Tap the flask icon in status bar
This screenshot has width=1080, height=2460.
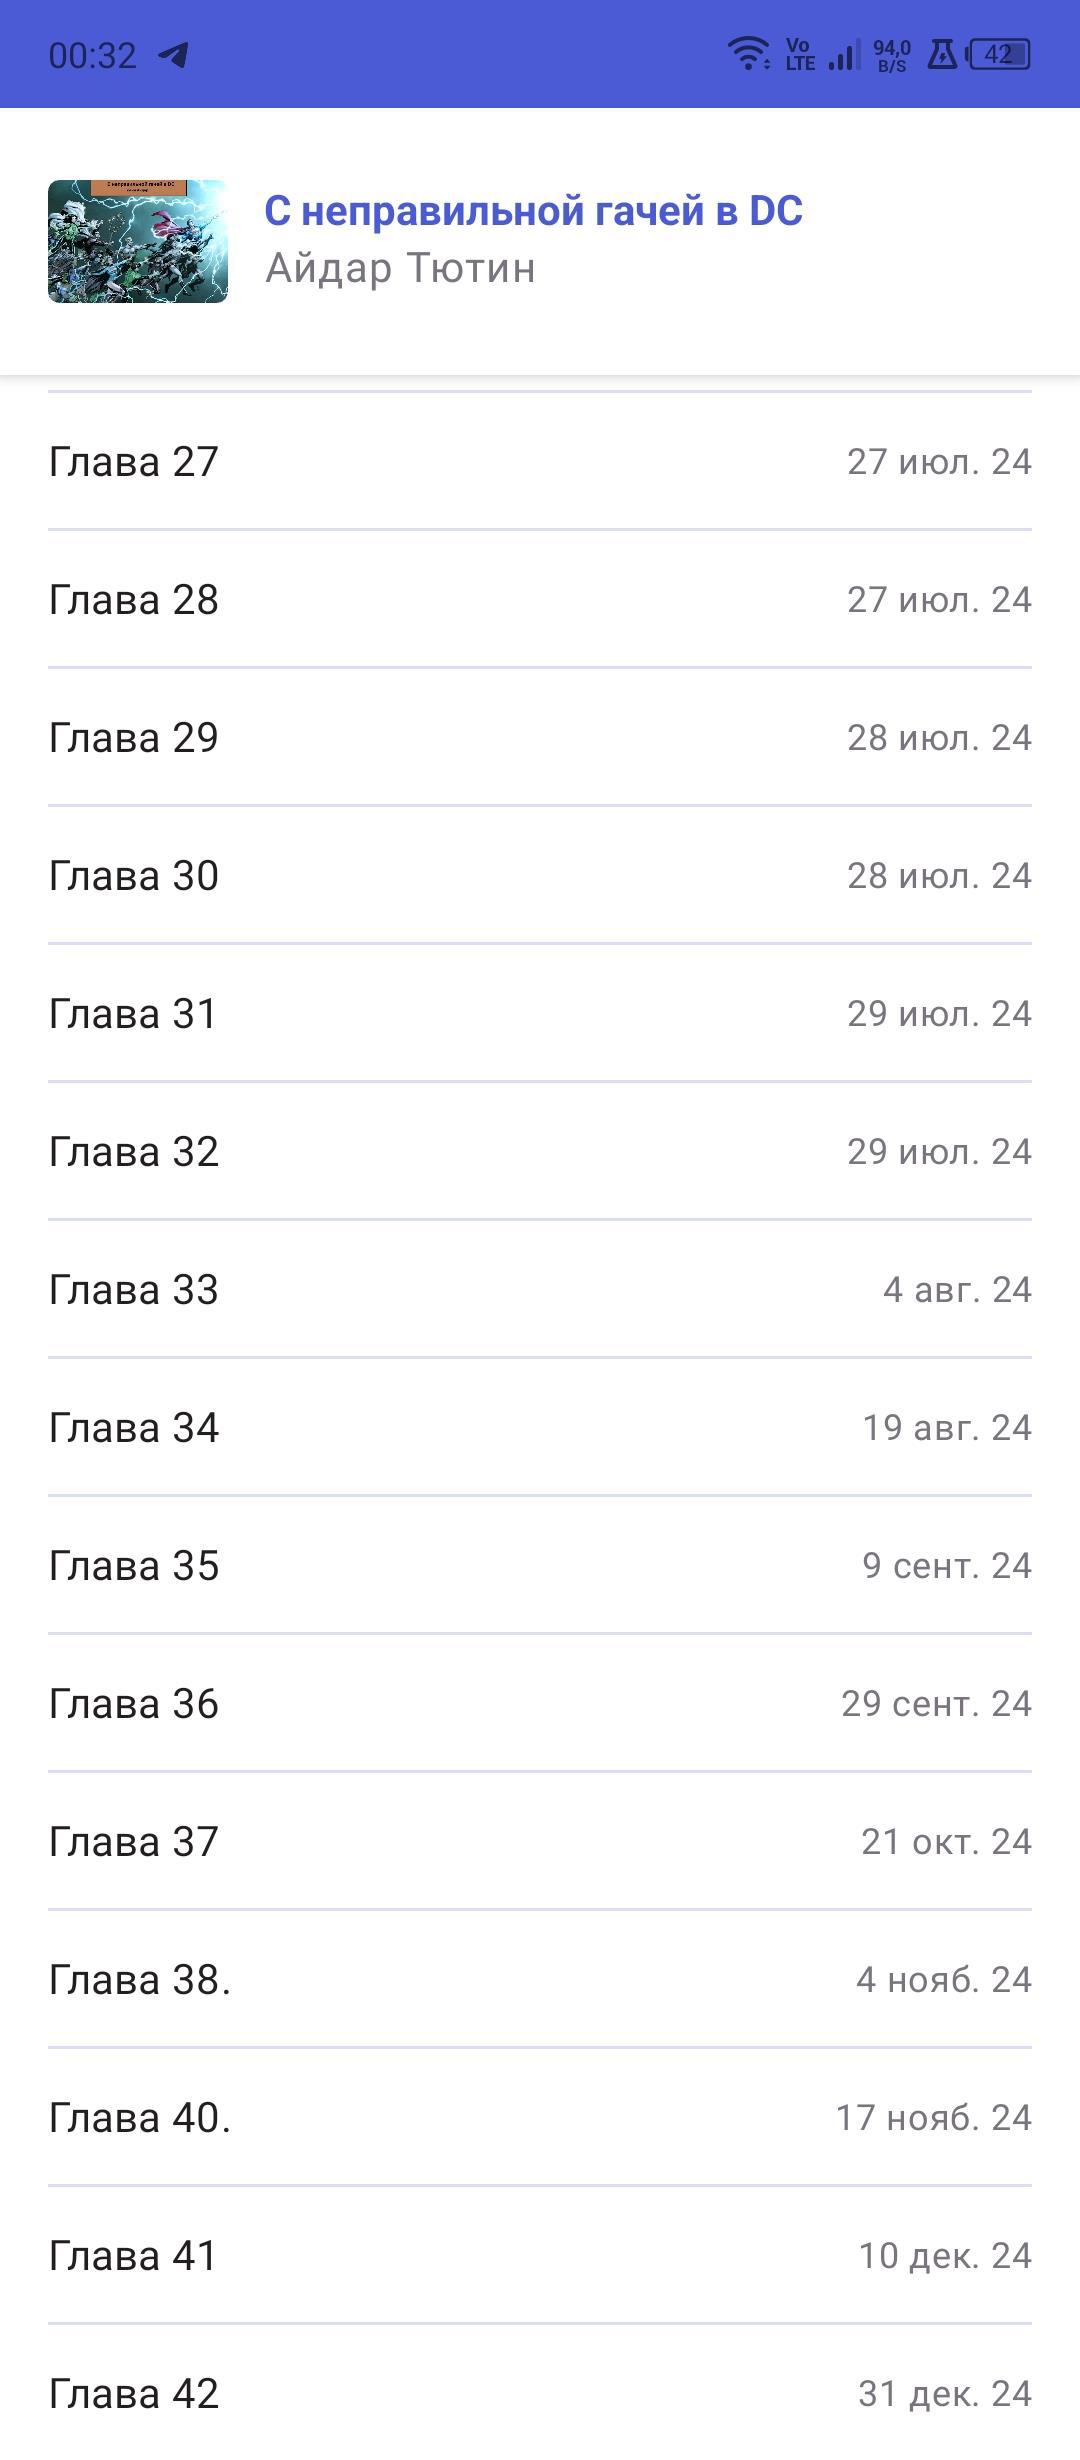click(x=941, y=54)
